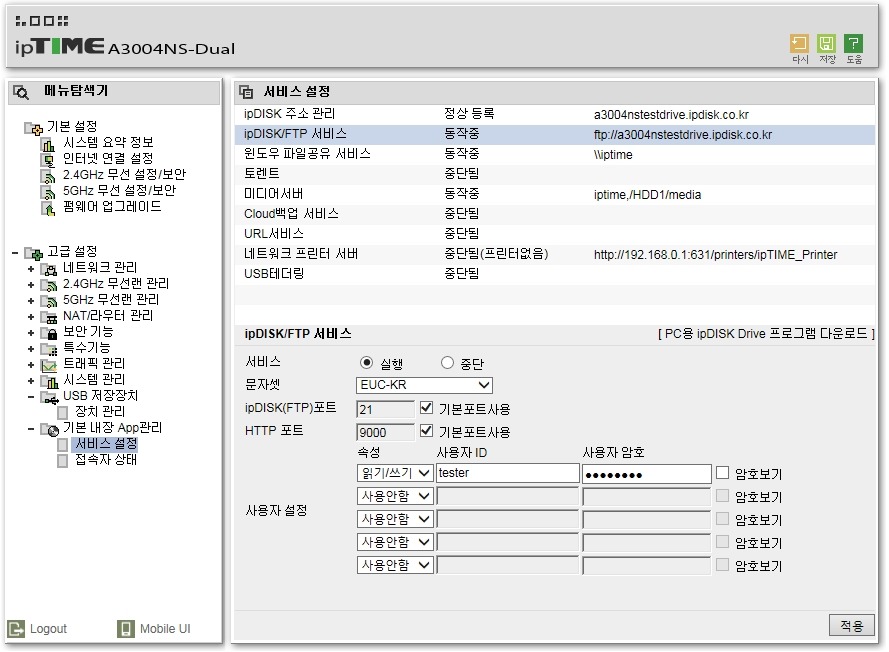Click PC용 ipDISK Drive 프로그램 다운로드 link
The width and height of the screenshot is (889, 652).
point(766,333)
